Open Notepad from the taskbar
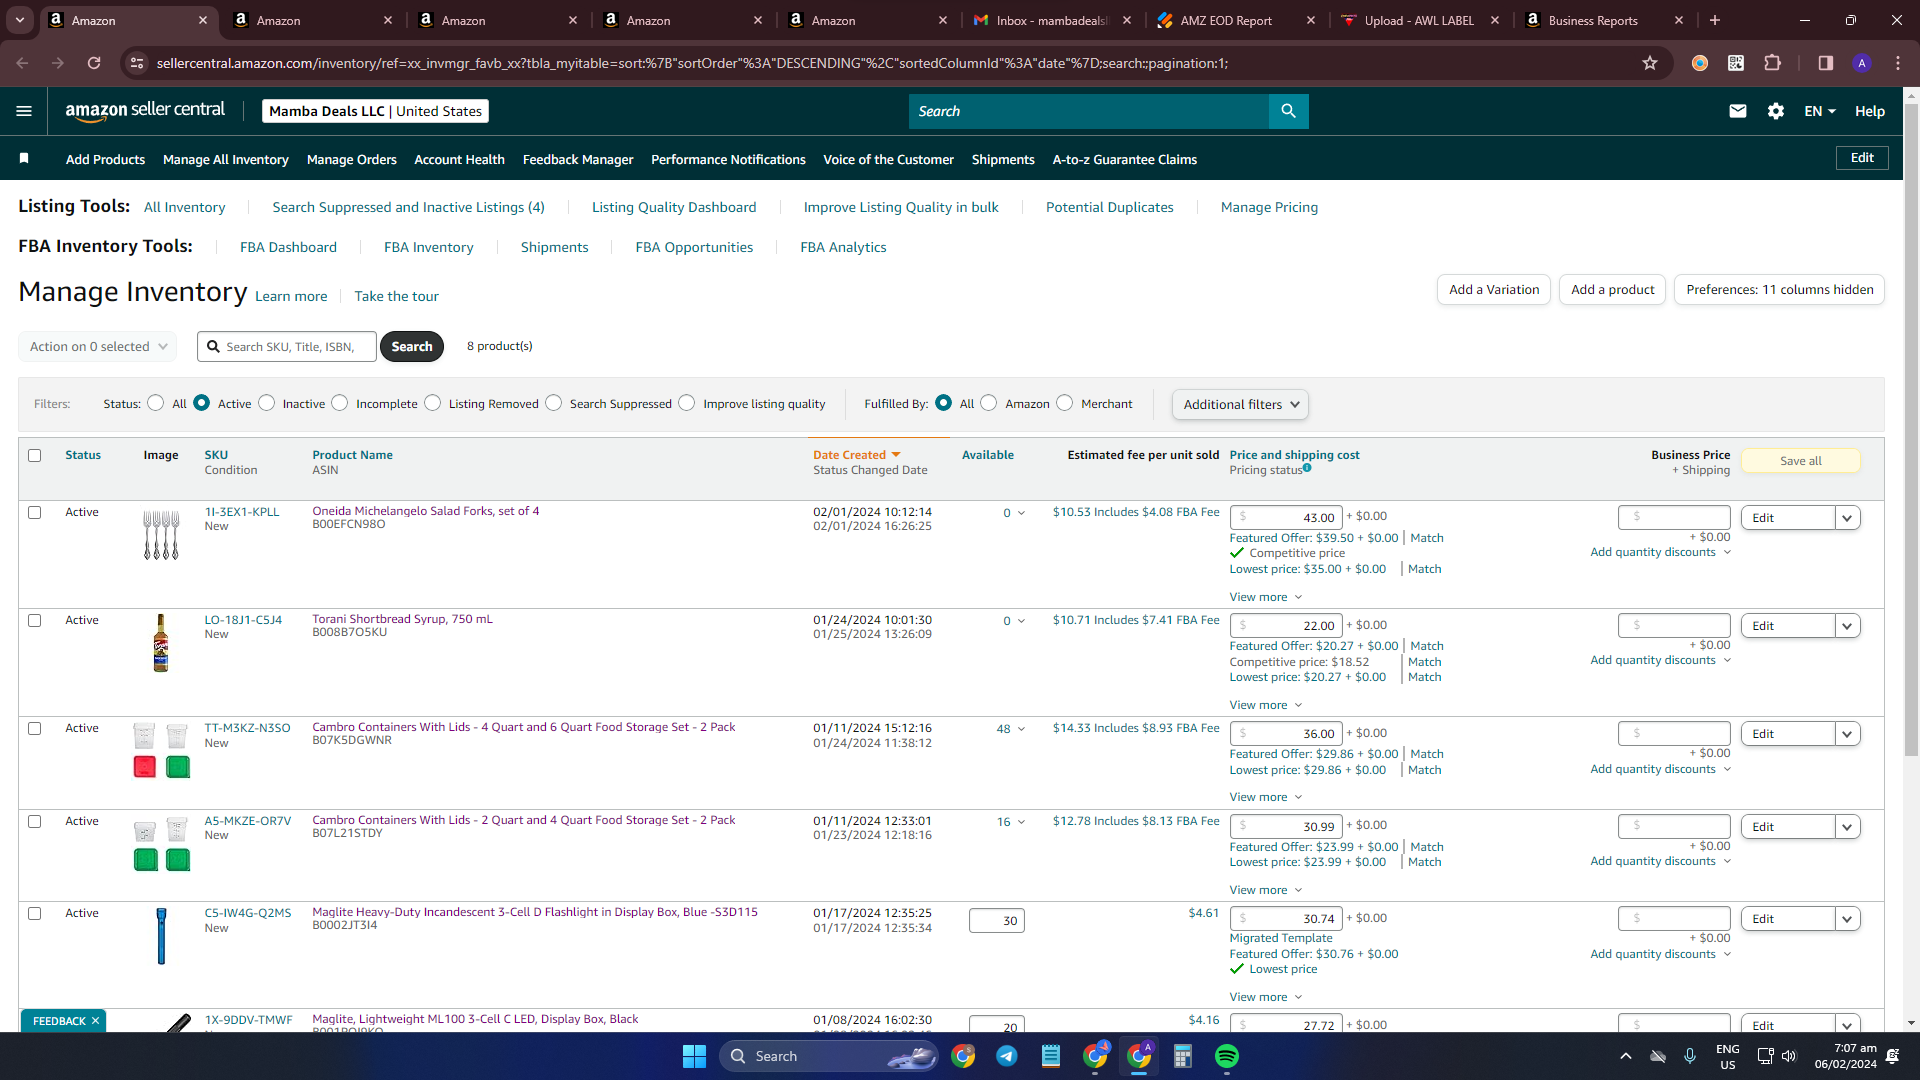This screenshot has height=1080, width=1920. click(x=1051, y=1056)
